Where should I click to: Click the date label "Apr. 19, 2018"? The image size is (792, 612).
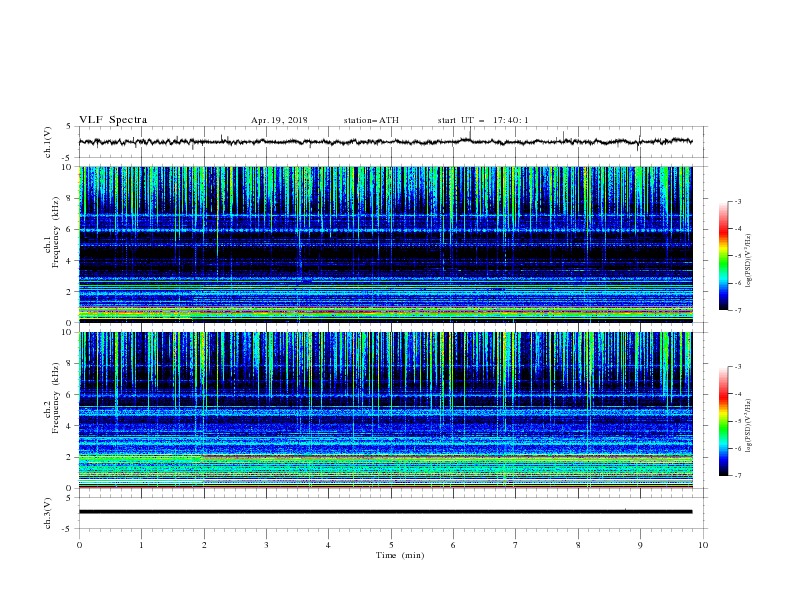(x=279, y=120)
